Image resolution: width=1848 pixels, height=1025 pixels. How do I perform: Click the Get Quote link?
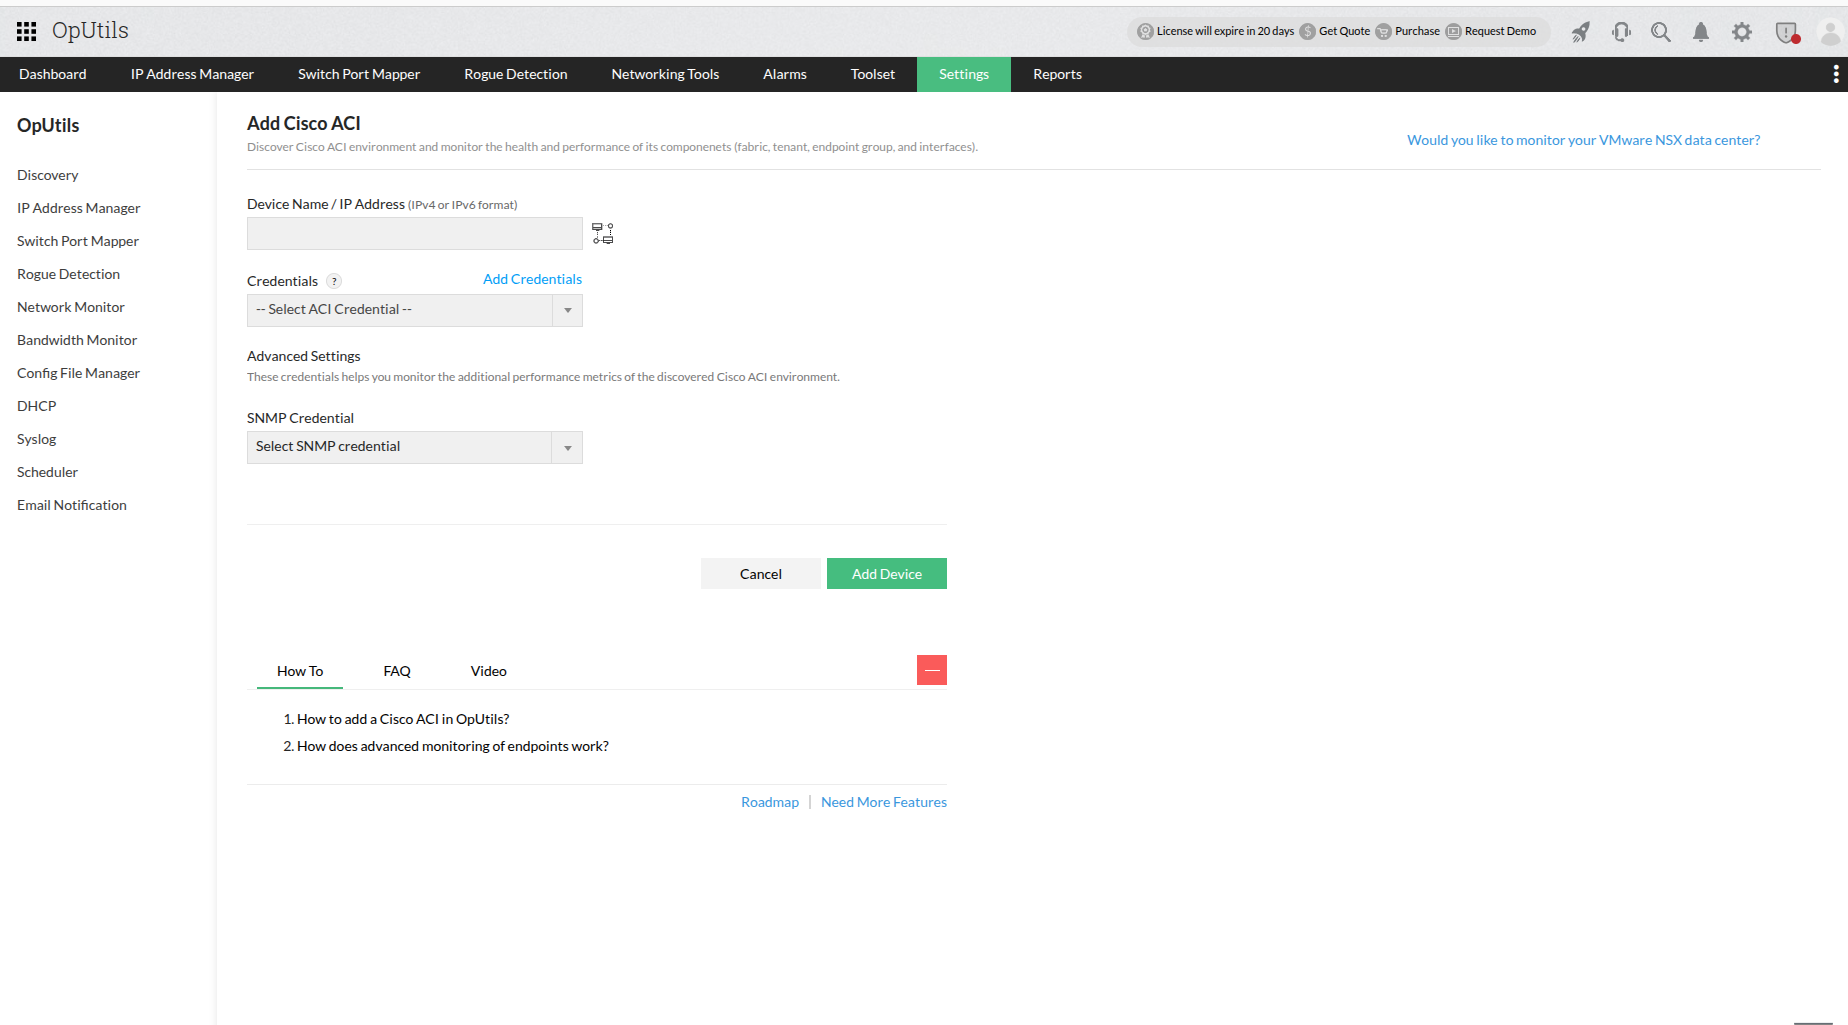[x=1345, y=31]
